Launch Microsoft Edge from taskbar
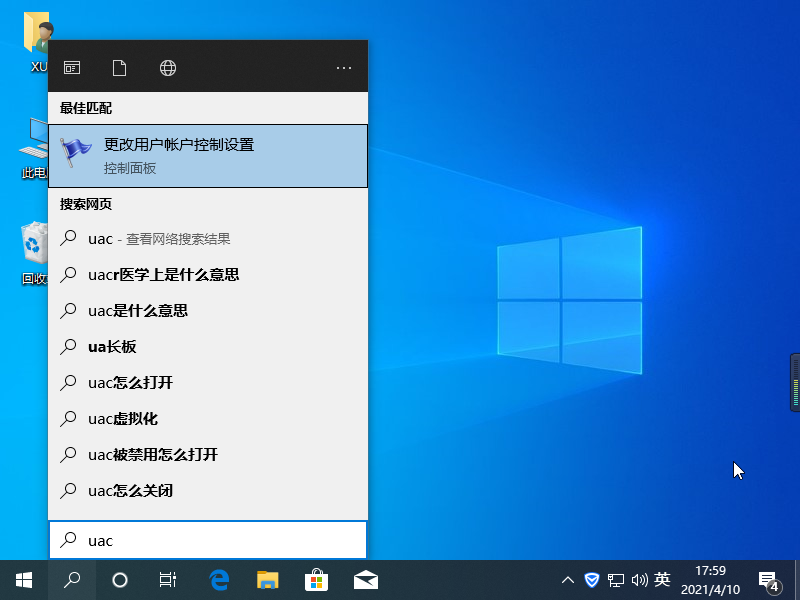Screen dimensions: 800x600 [218, 580]
